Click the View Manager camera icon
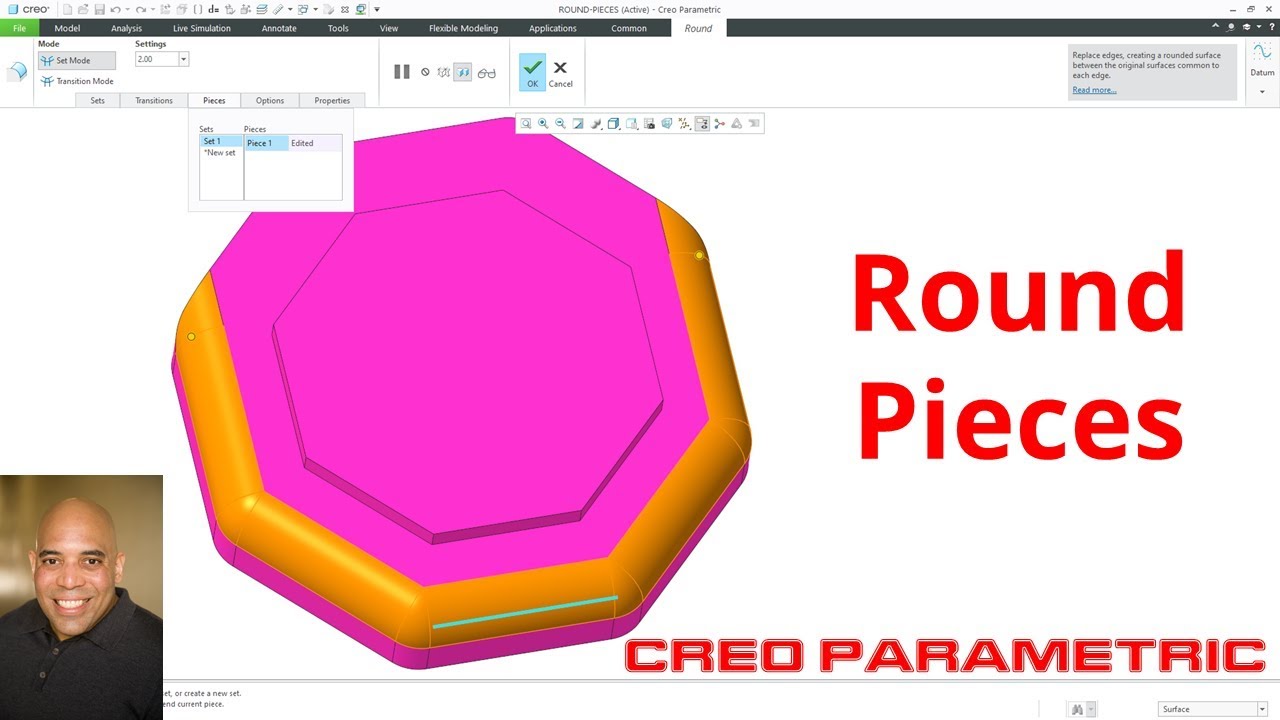 (x=649, y=124)
